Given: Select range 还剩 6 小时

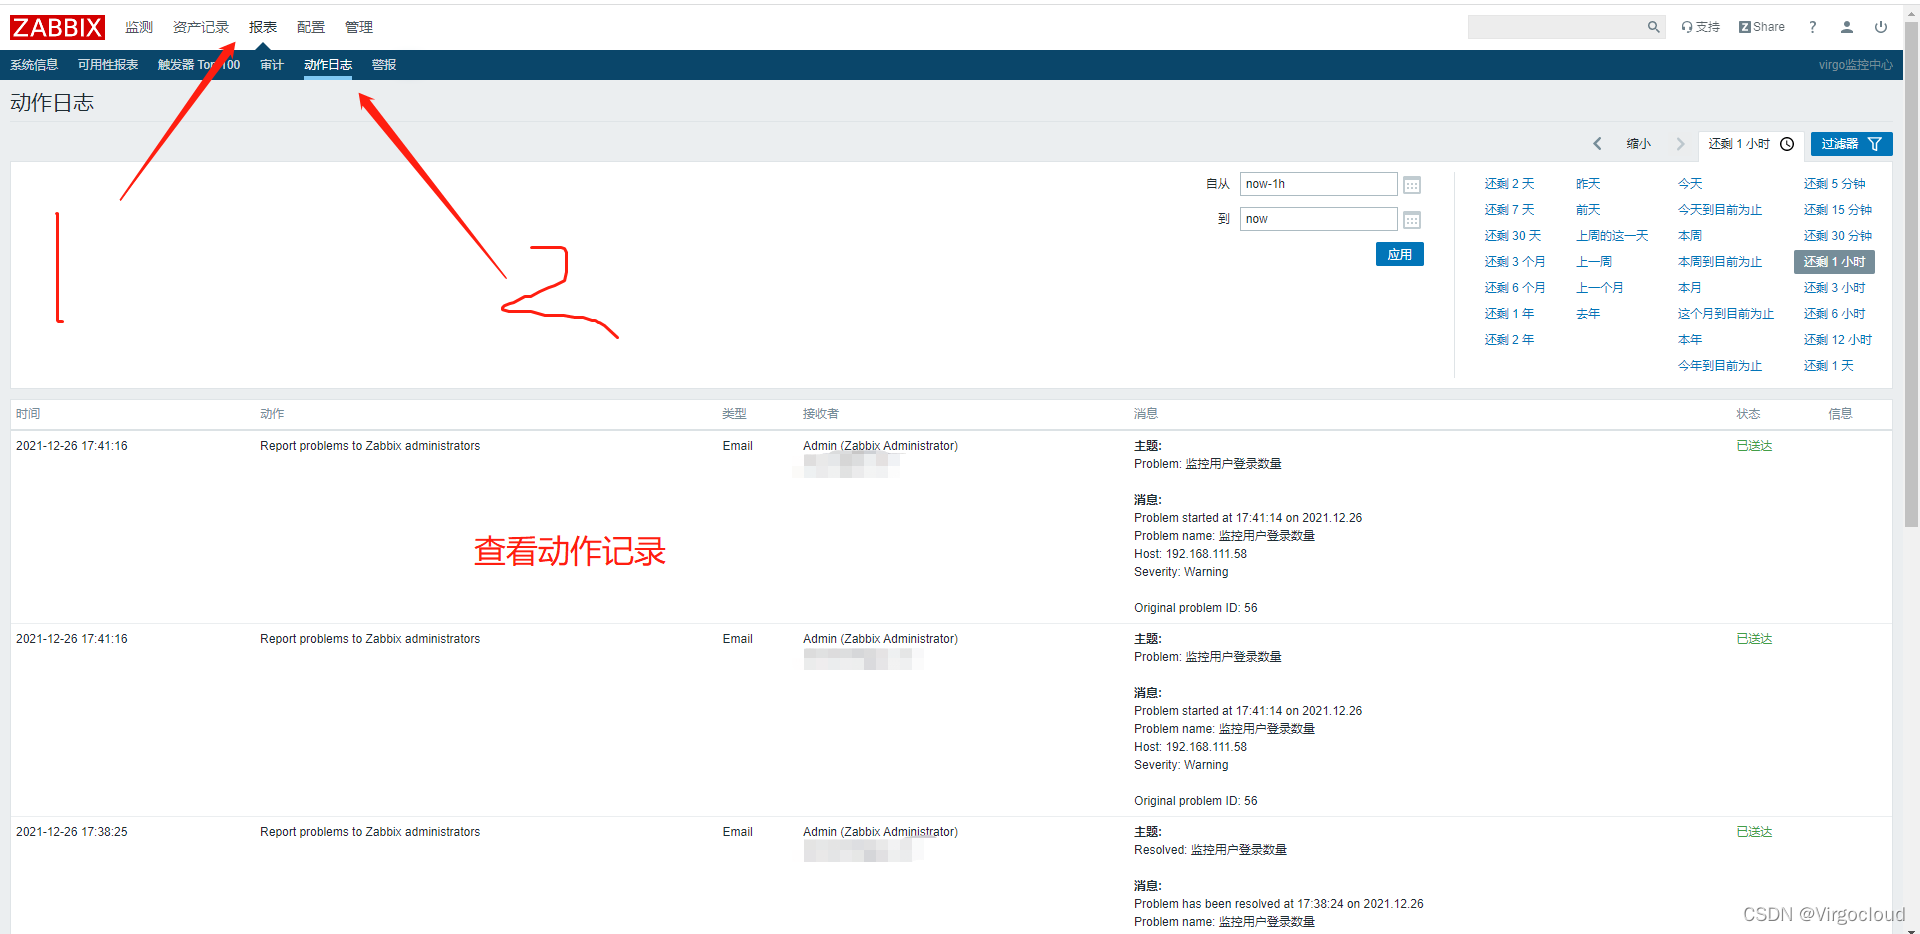Looking at the screenshot, I should [x=1834, y=314].
